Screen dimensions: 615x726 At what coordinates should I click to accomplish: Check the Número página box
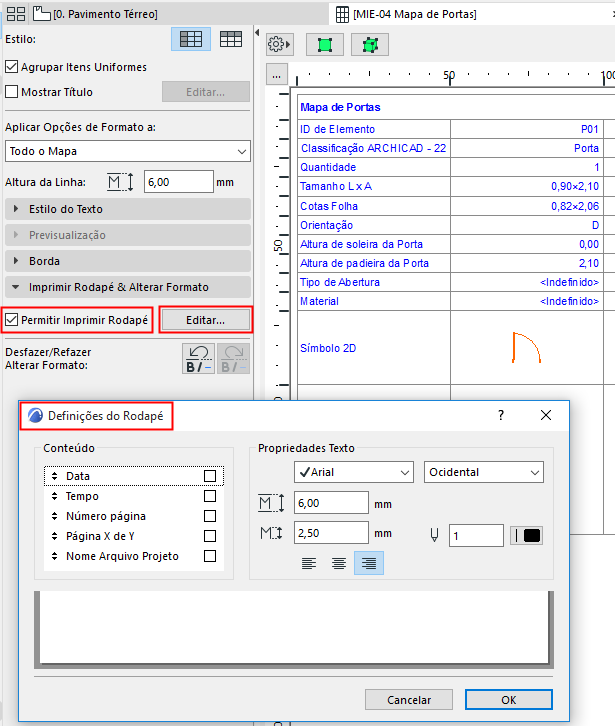click(x=210, y=516)
